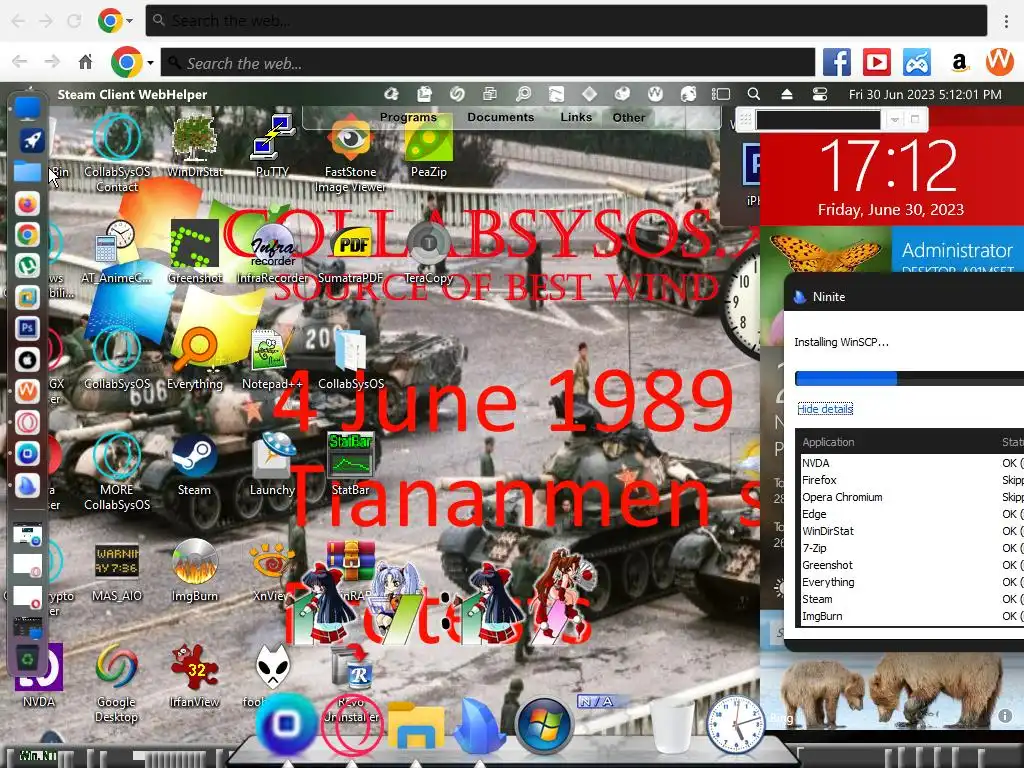Open the Notepad++ desktop shortcut

tap(272, 358)
